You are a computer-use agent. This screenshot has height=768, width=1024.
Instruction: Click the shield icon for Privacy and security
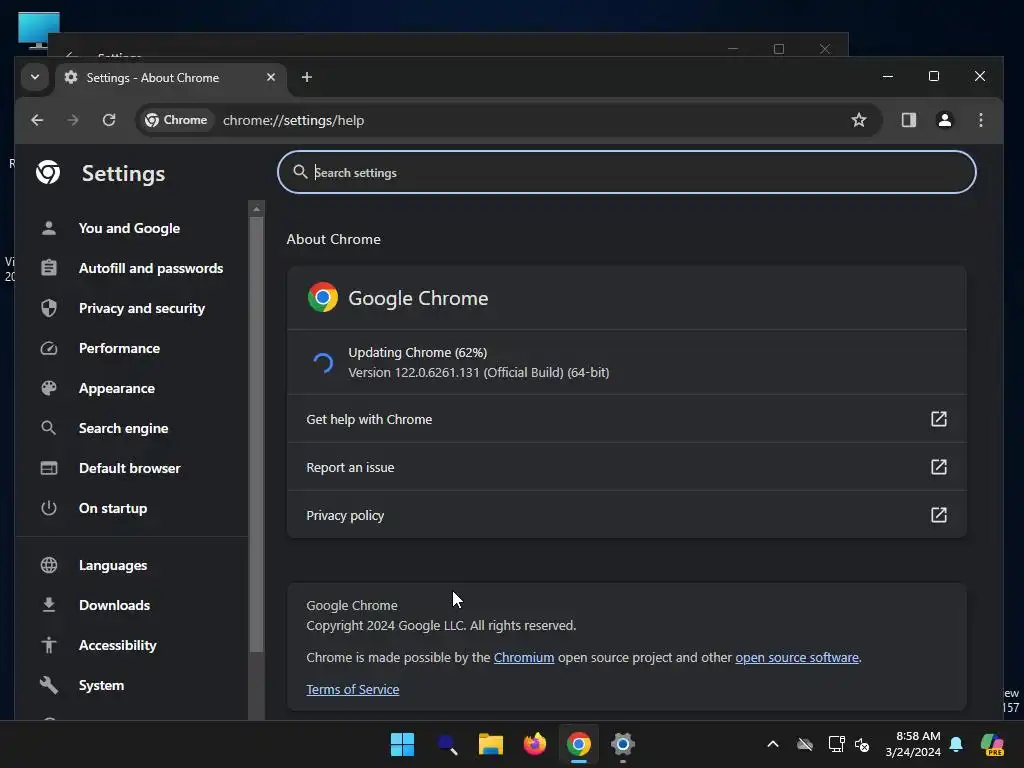pyautogui.click(x=49, y=308)
